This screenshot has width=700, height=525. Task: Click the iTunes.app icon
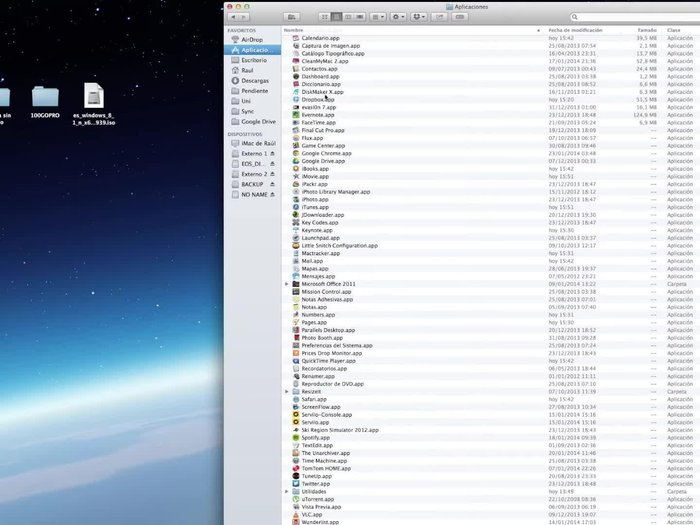tap(296, 207)
